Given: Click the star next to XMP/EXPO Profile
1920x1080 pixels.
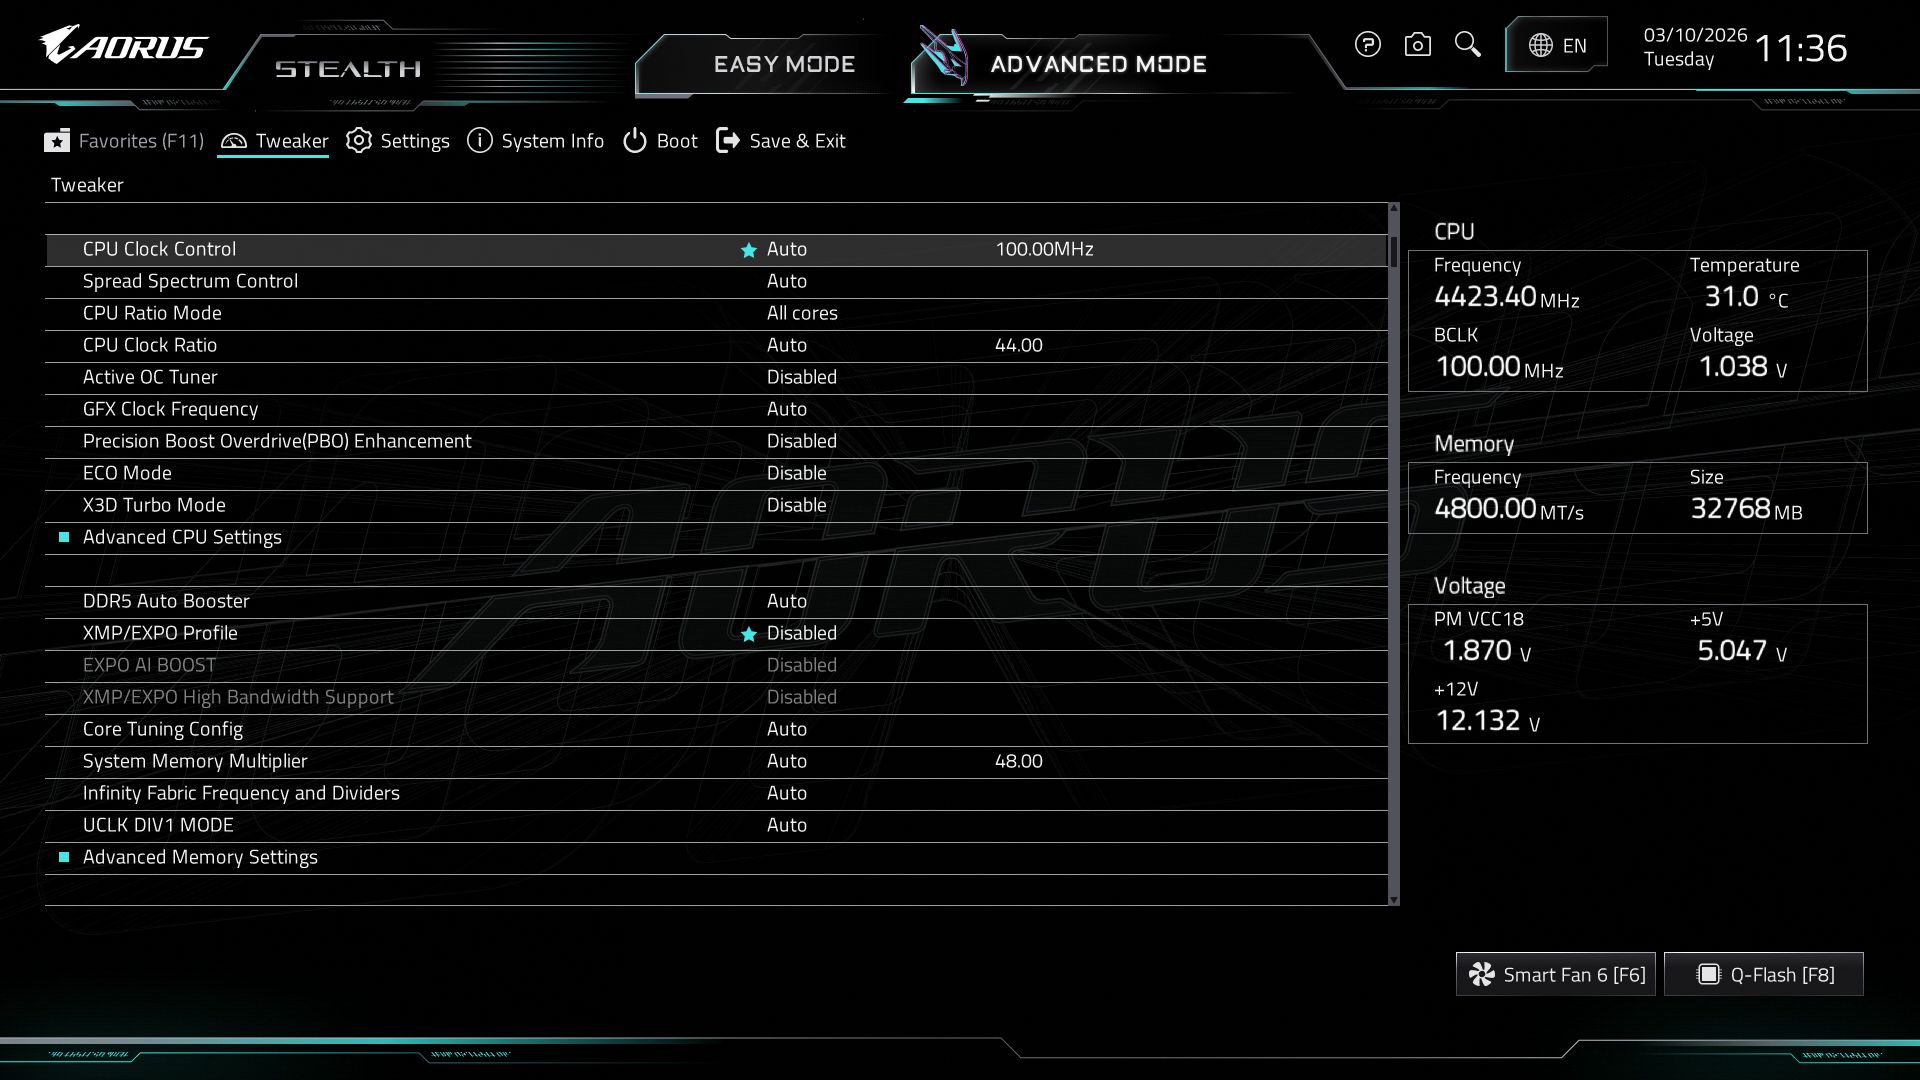Looking at the screenshot, I should click(747, 633).
